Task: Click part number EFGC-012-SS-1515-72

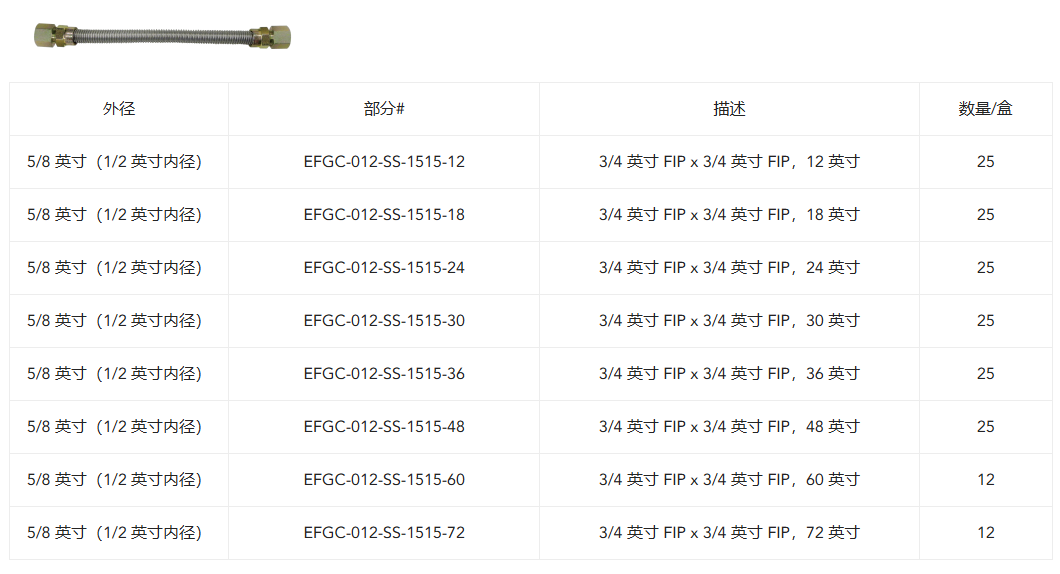Action: coord(384,533)
